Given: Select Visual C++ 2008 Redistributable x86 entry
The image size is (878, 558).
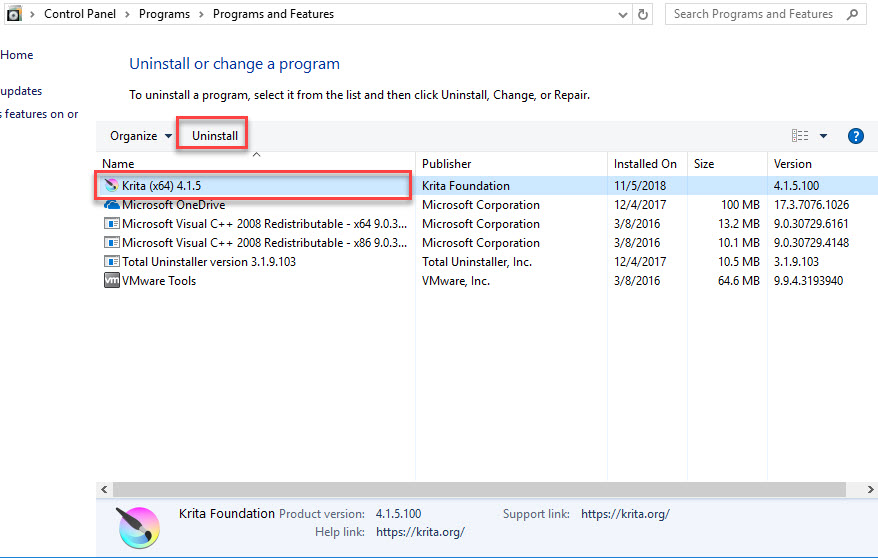Looking at the screenshot, I should 264,243.
